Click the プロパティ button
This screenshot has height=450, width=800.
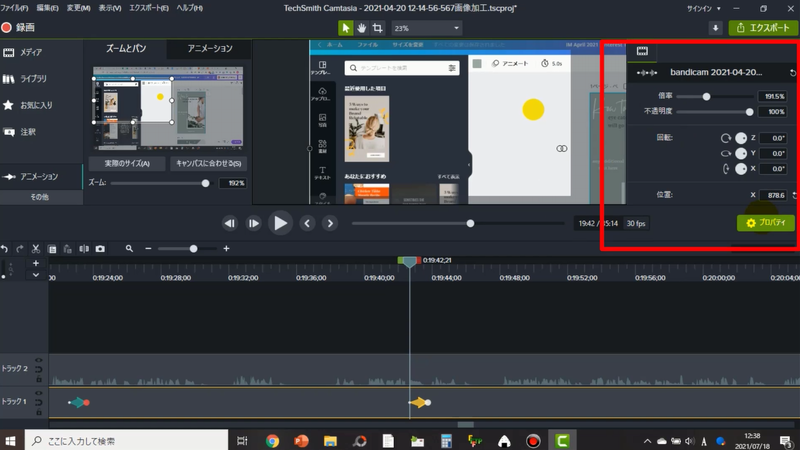[x=765, y=223]
